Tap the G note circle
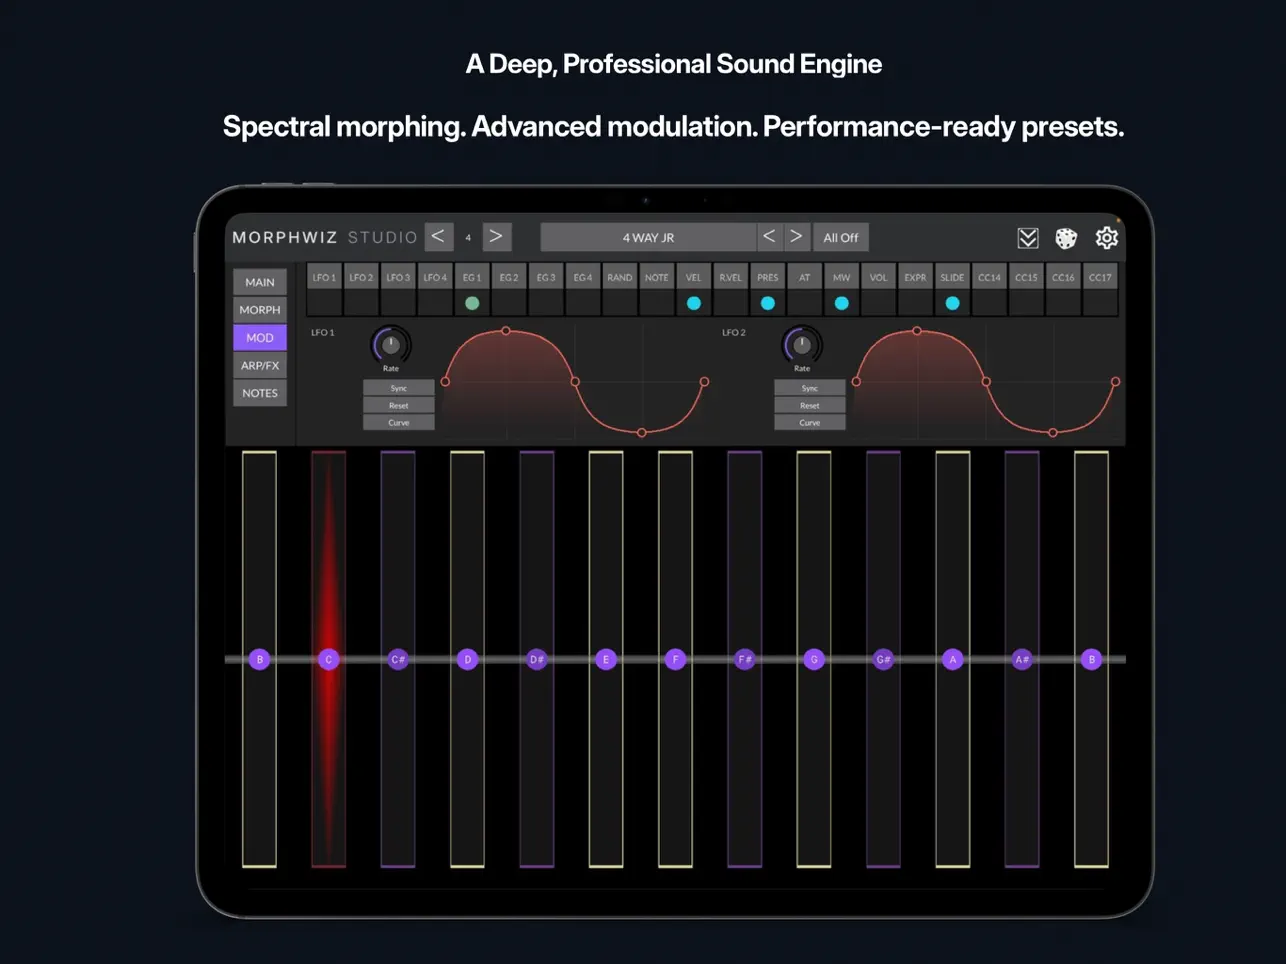The height and width of the screenshot is (964, 1286). 814,659
